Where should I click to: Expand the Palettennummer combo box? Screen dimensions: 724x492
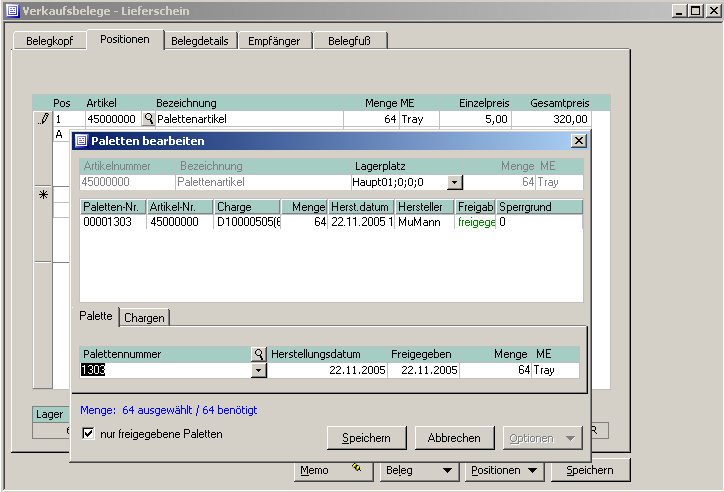coord(259,370)
